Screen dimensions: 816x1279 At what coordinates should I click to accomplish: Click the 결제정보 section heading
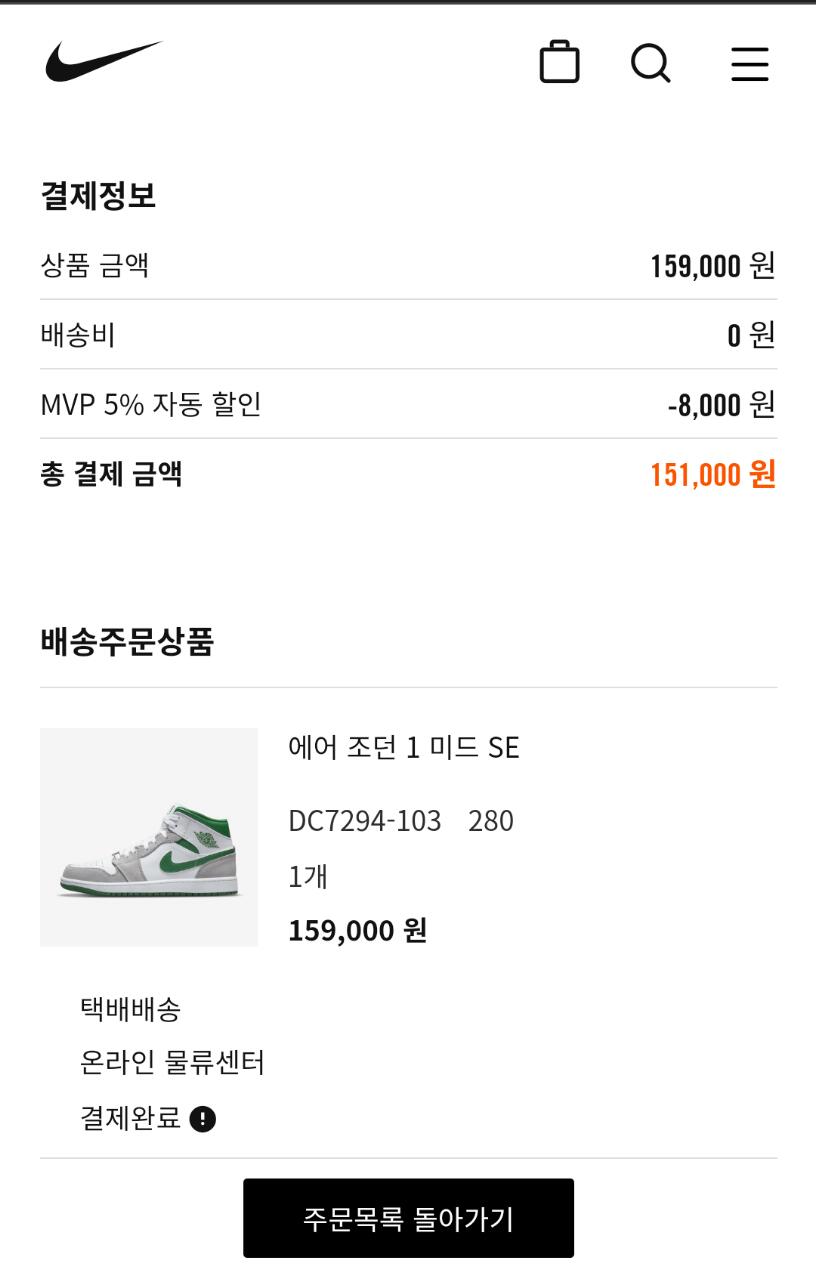click(98, 195)
